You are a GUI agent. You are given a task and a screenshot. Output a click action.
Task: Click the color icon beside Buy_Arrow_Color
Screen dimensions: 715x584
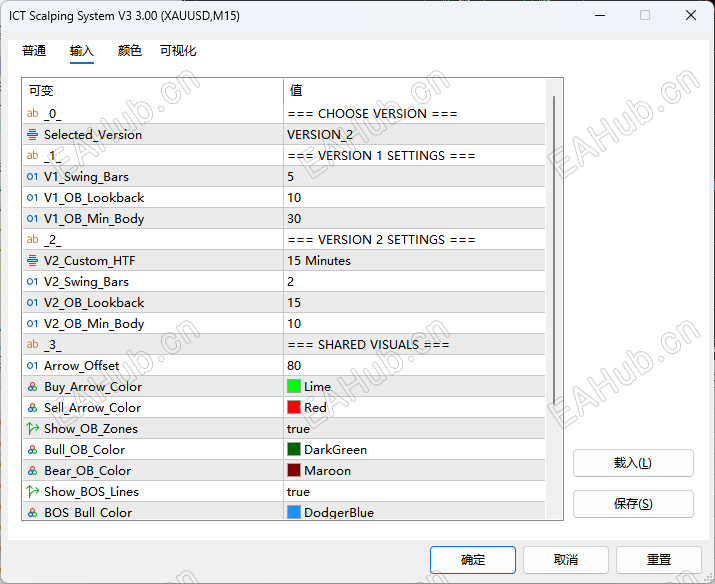[32, 387]
